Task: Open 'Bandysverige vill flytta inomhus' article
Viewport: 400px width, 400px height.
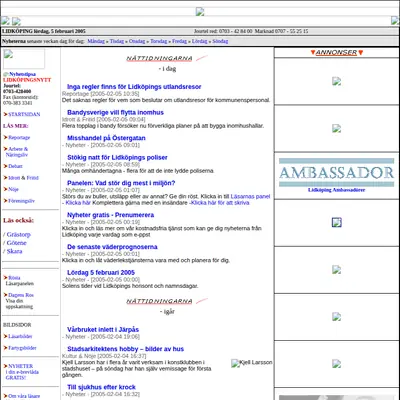Action: click(115, 113)
